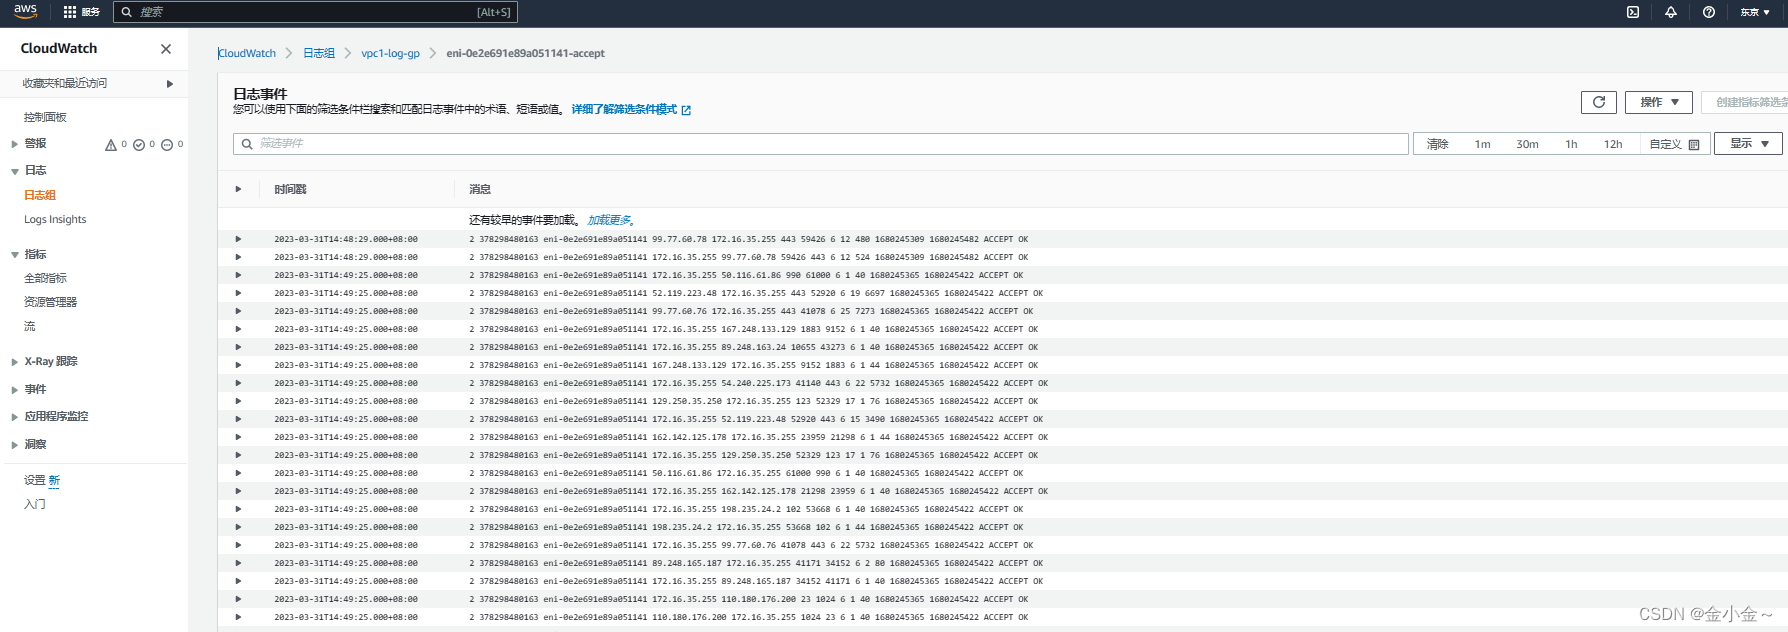The height and width of the screenshot is (632, 1788).
Task: Expand all rows from the header arrow
Action: 238,189
